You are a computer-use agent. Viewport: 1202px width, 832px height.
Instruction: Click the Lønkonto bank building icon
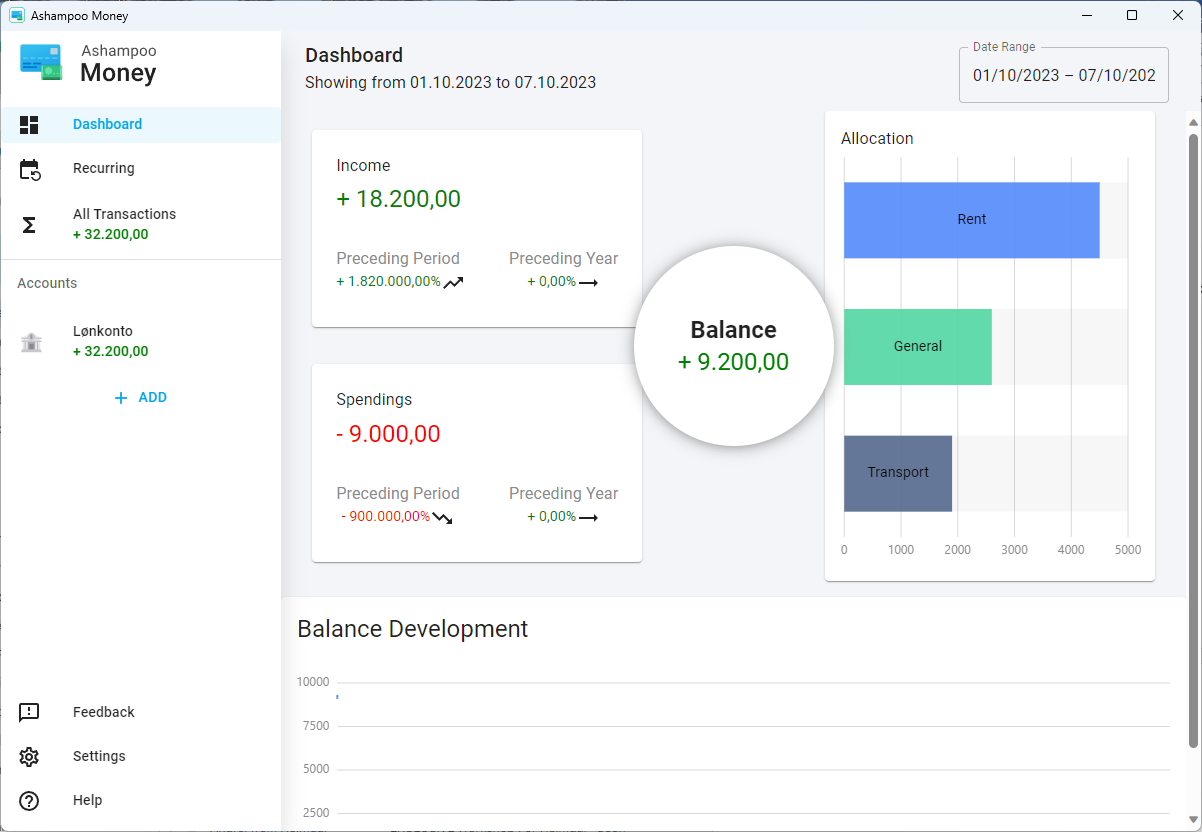31,342
